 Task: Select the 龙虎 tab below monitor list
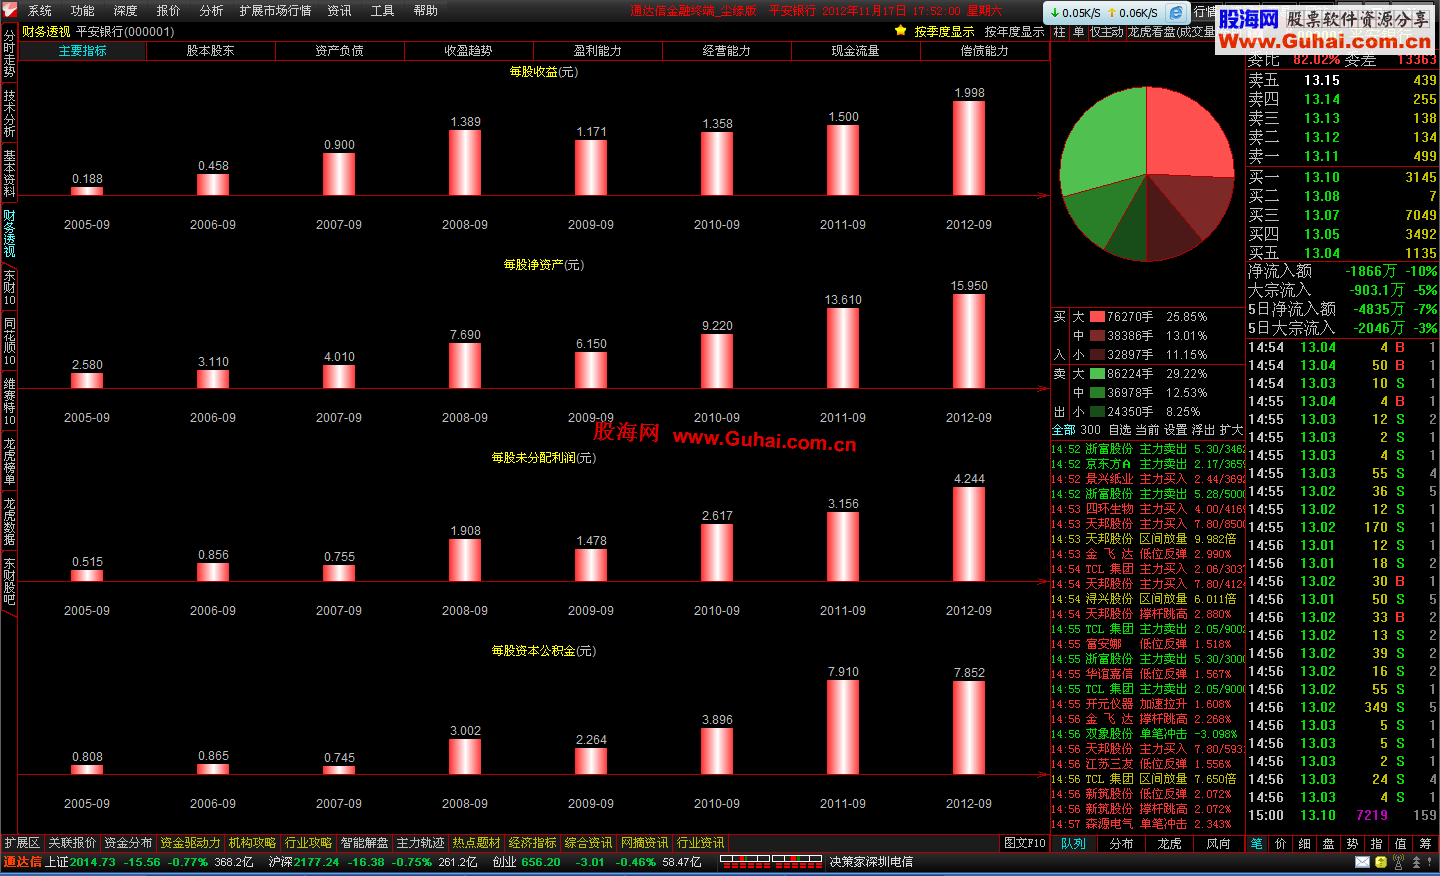click(1170, 844)
